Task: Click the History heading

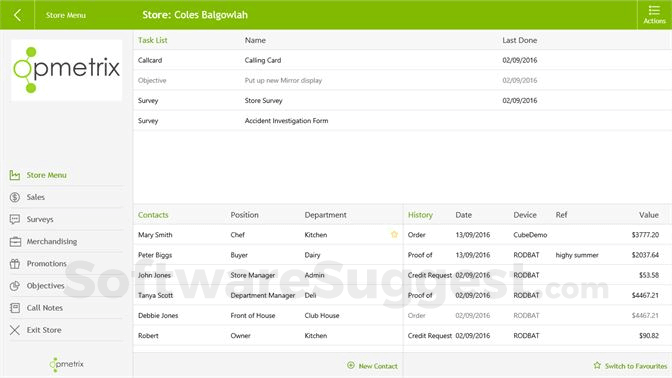Action: 420,215
